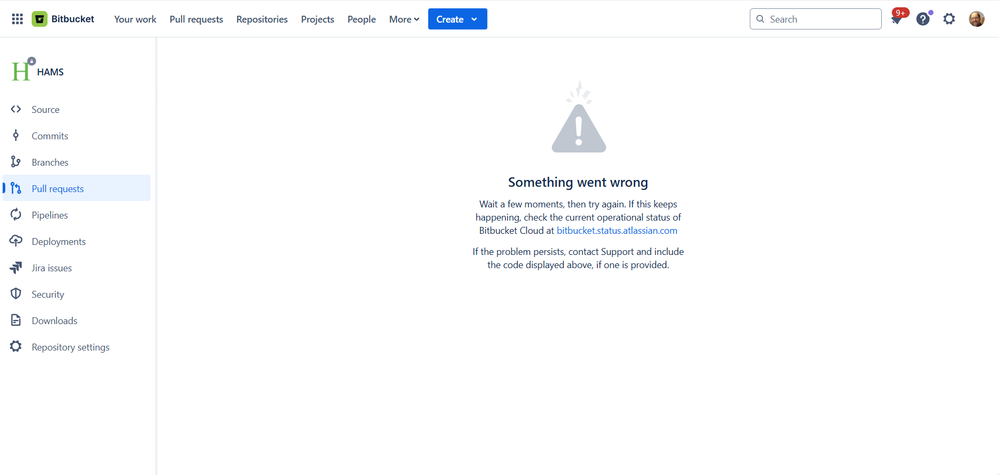The image size is (999, 475).
Task: Click the Commits icon in sidebar
Action: pos(16,136)
